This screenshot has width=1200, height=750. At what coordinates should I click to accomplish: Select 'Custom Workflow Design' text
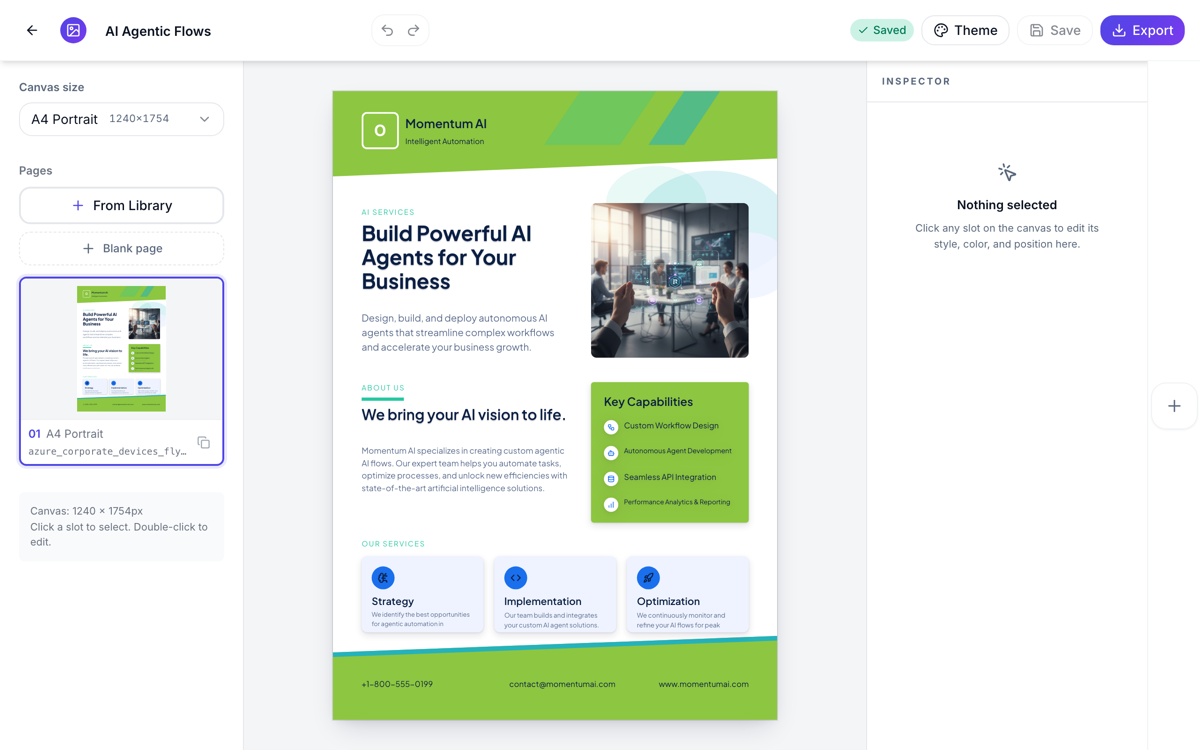point(671,426)
